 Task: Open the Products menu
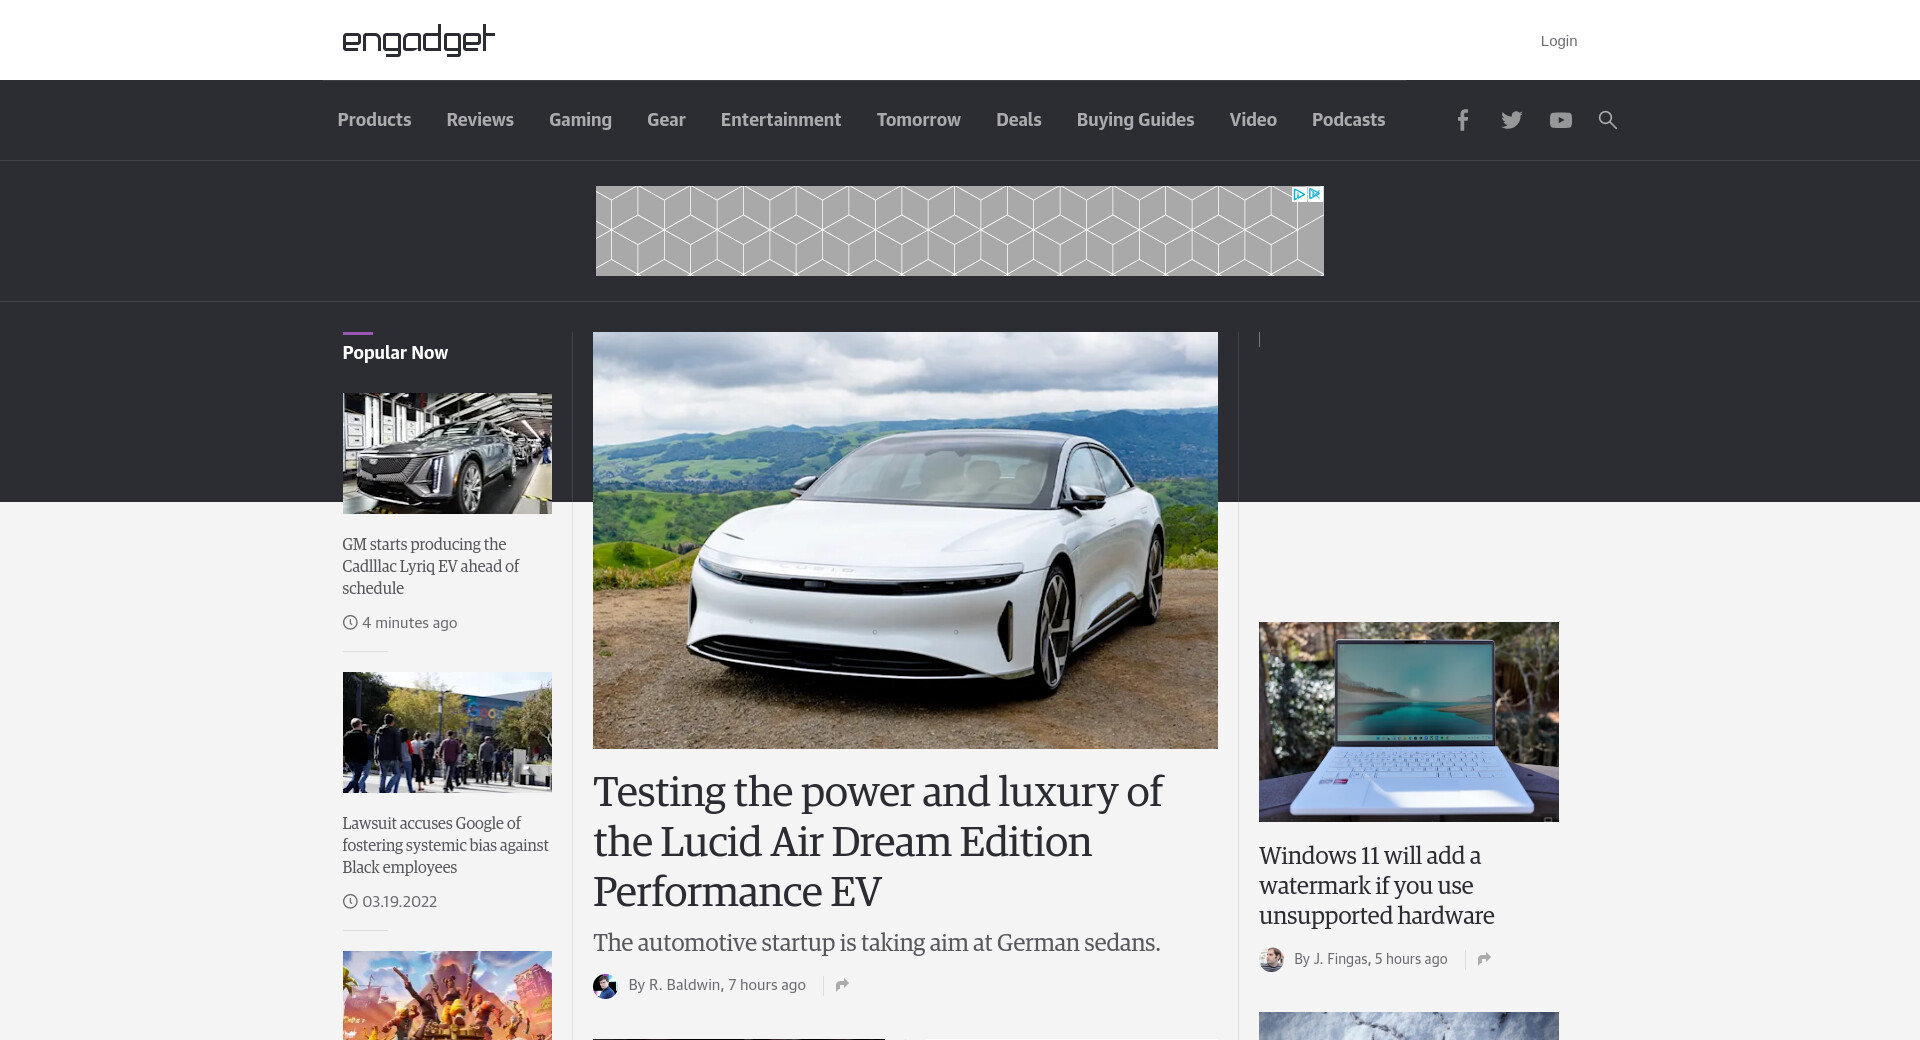coord(374,120)
